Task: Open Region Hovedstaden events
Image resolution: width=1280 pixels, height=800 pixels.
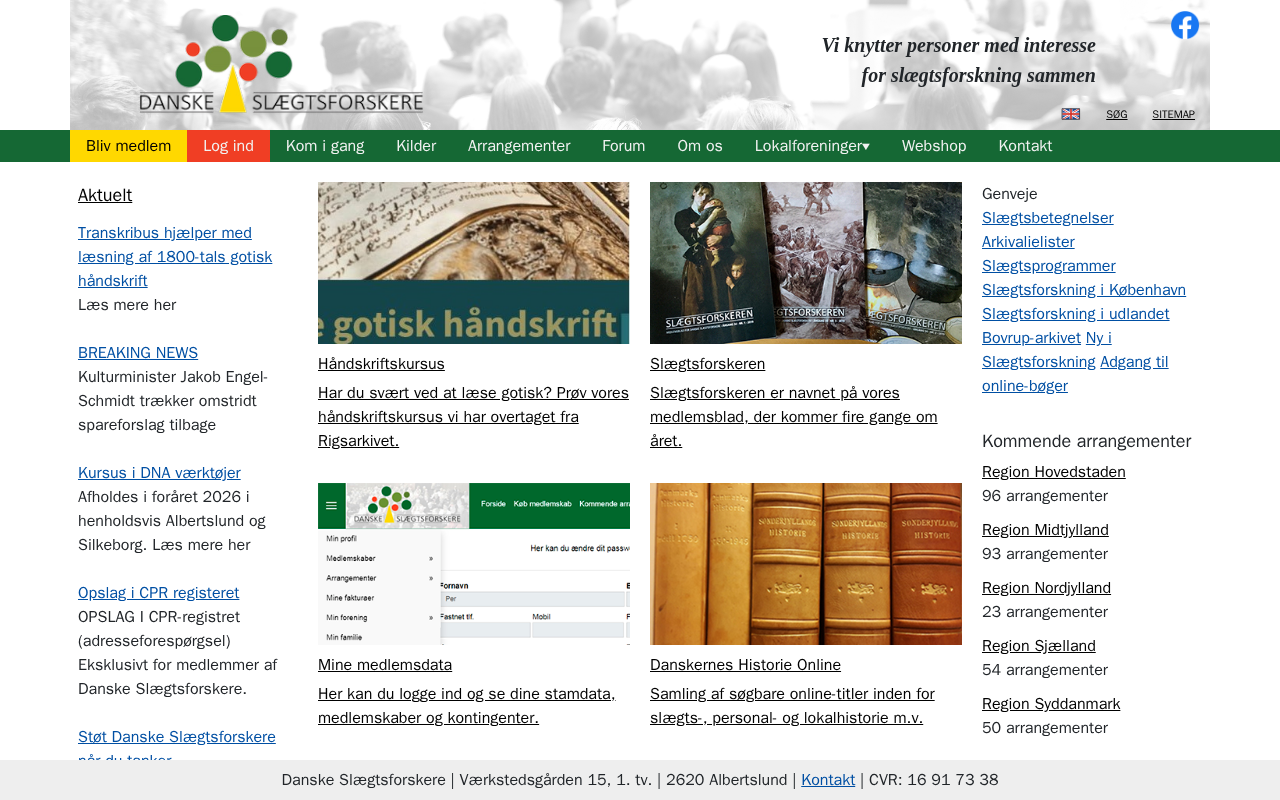Action: [x=1054, y=472]
